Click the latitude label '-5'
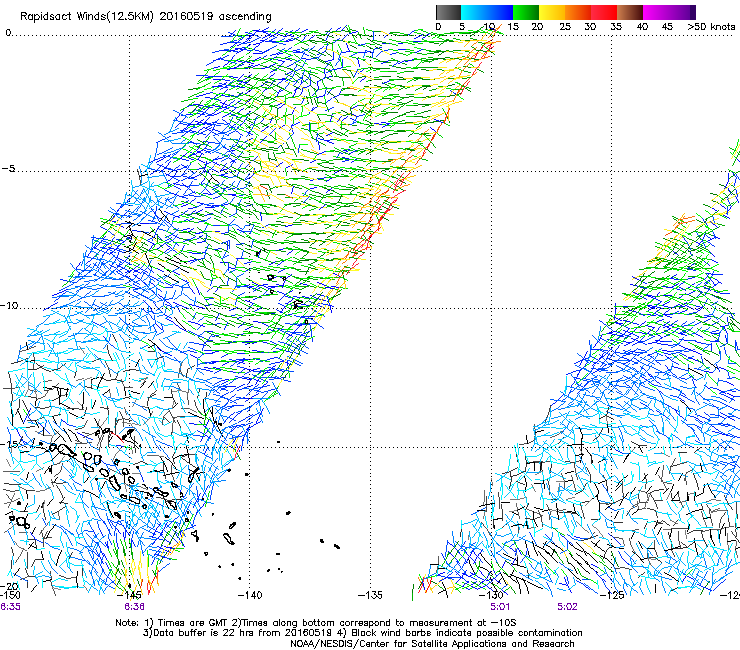740x650 pixels. [8, 168]
